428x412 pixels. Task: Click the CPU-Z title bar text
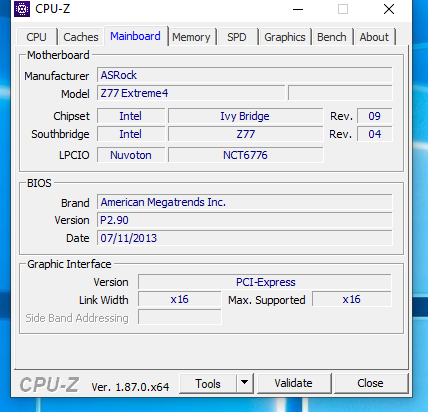[53, 9]
